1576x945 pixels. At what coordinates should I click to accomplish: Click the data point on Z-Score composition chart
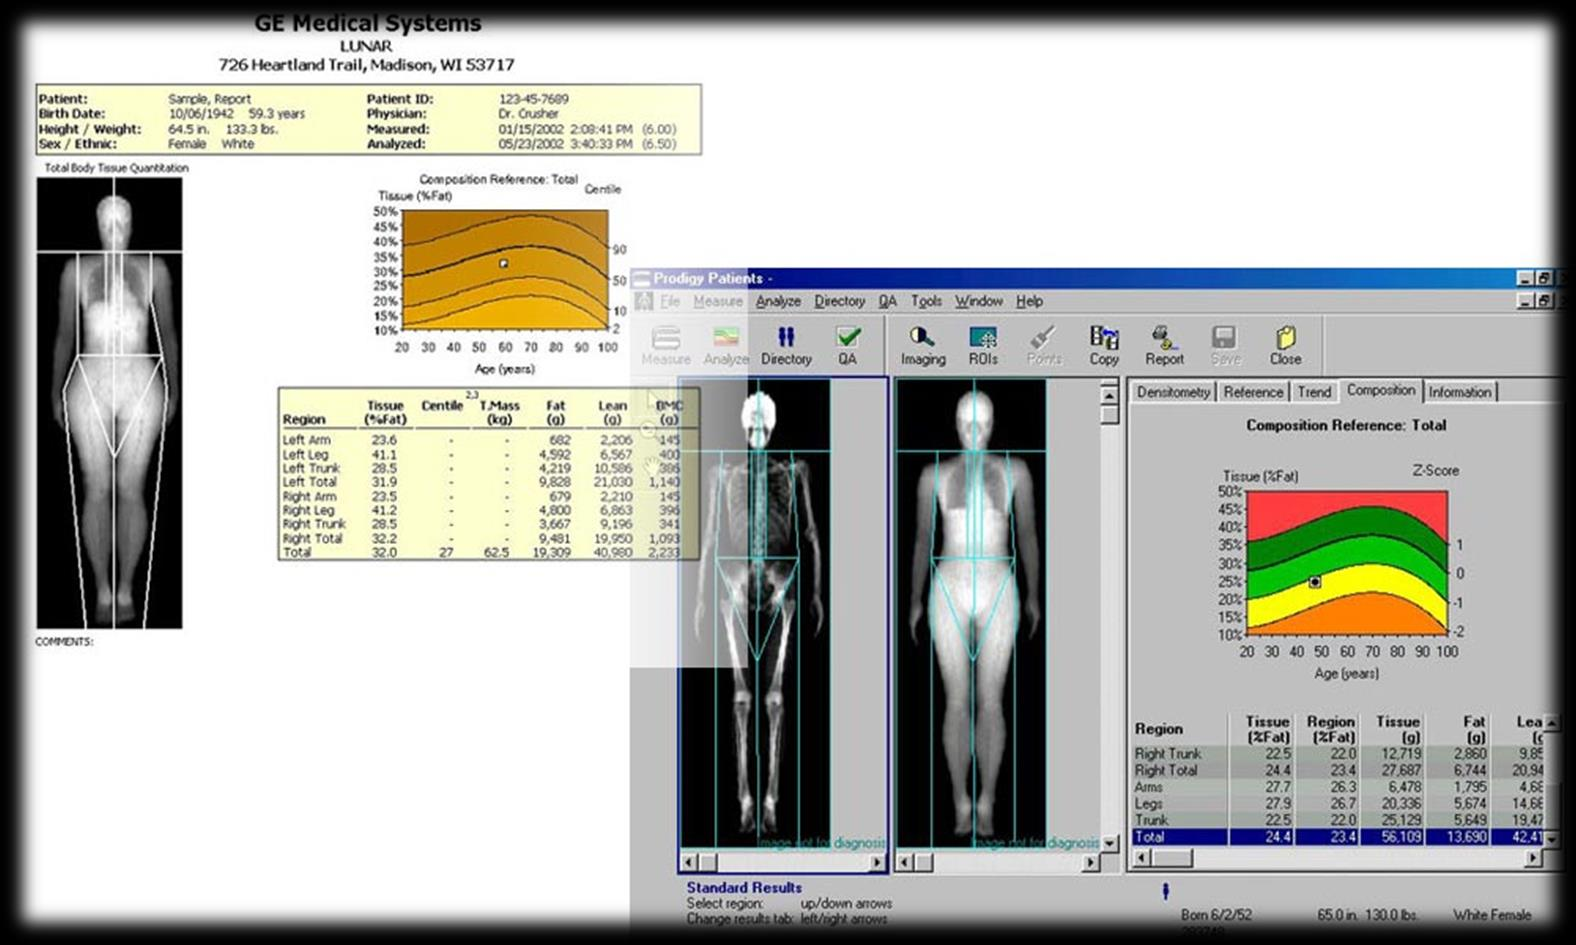tap(1315, 582)
